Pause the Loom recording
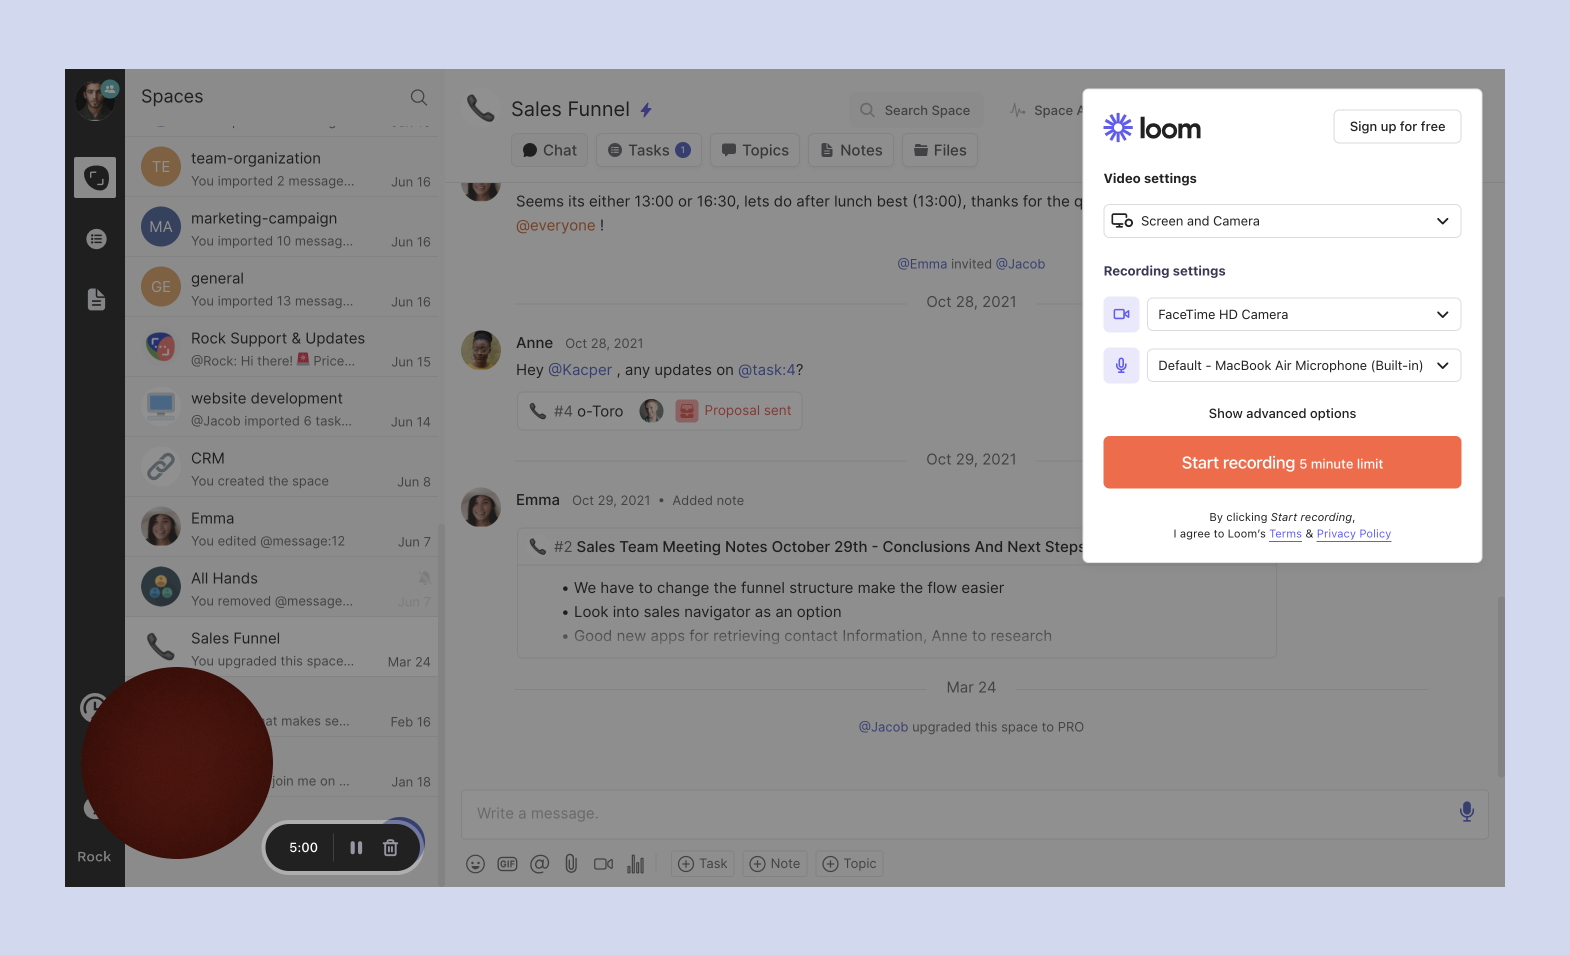1570x955 pixels. 356,848
